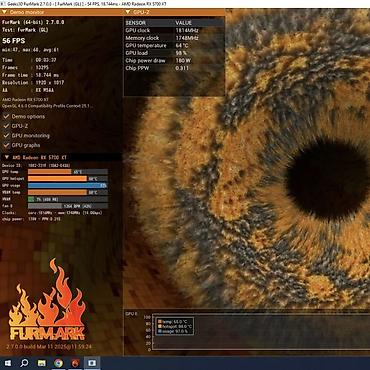Click the VALUE column header
The height and width of the screenshot is (370, 370).
183,23
